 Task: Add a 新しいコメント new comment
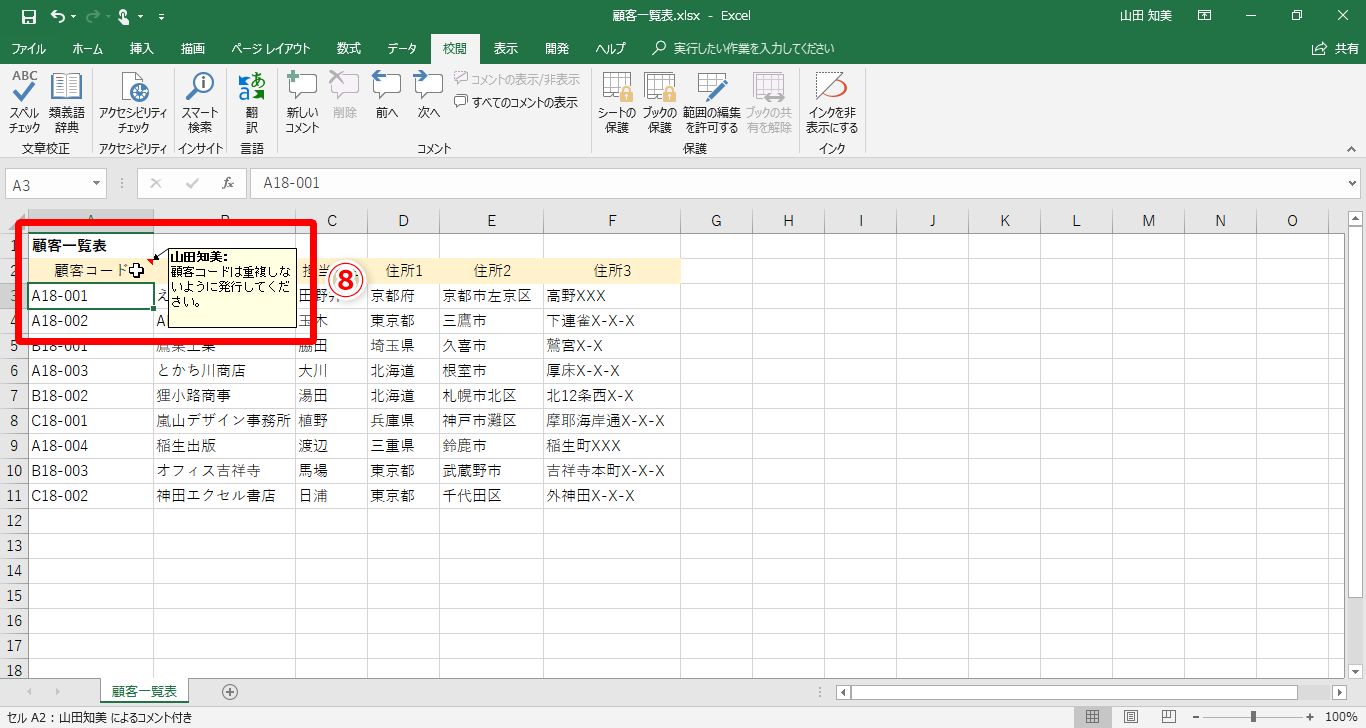pos(302,102)
